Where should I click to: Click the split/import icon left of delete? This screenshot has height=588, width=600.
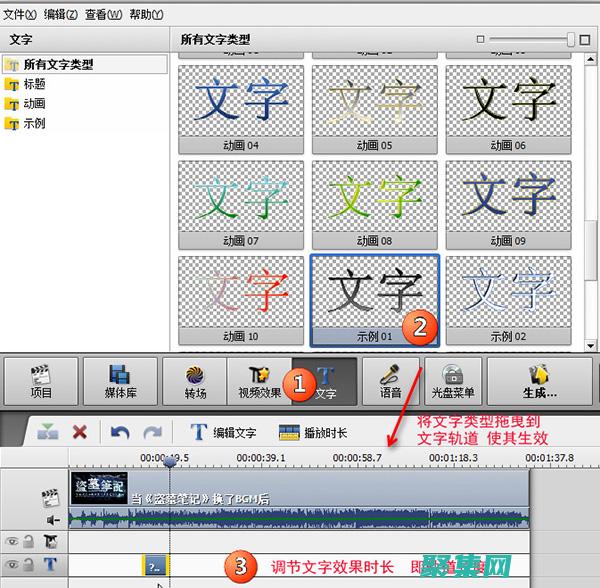point(48,432)
